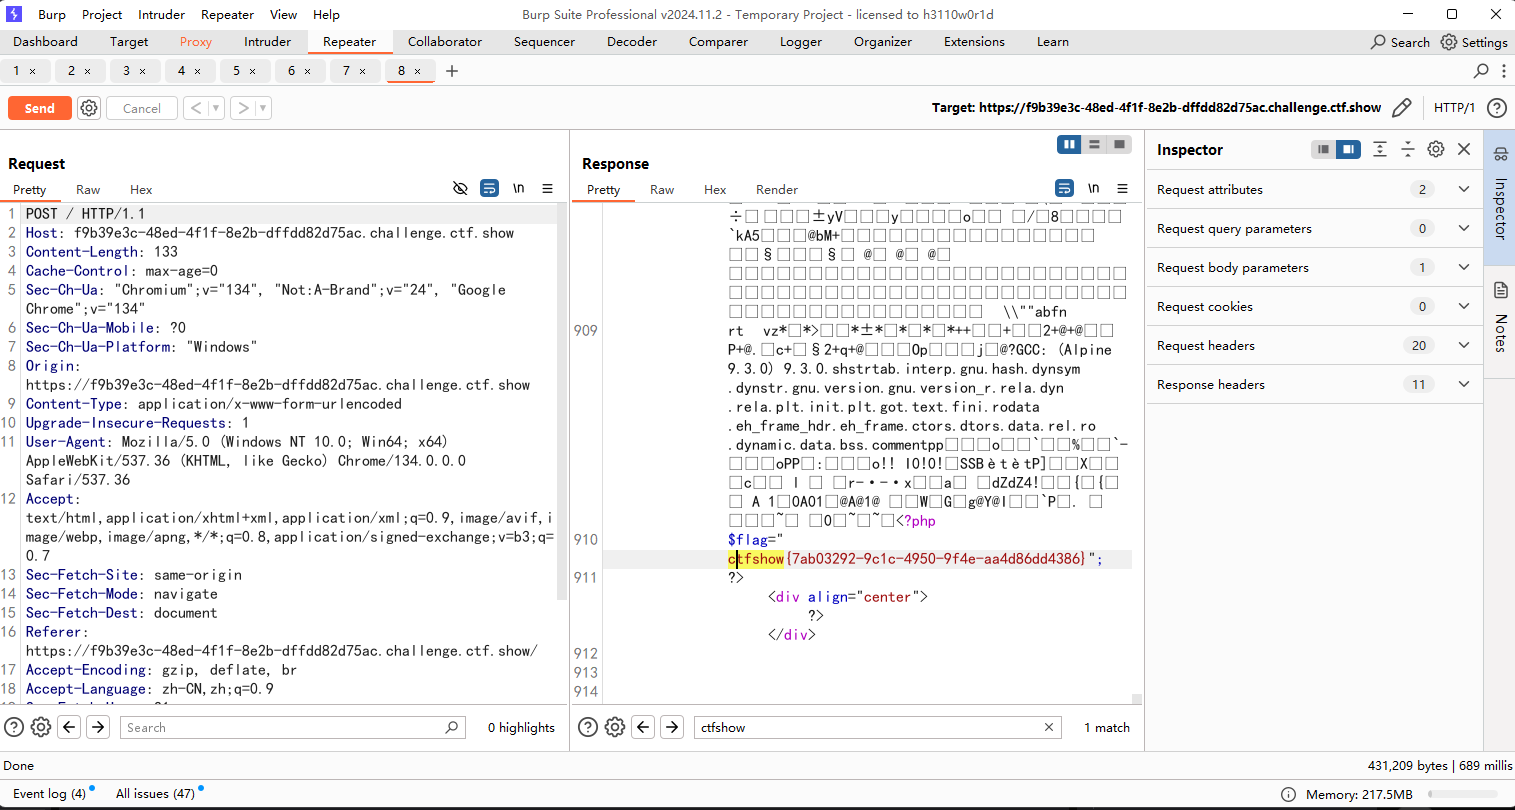Image resolution: width=1515 pixels, height=810 pixels.
Task: Switch to the Intruder tab
Action: click(x=267, y=42)
